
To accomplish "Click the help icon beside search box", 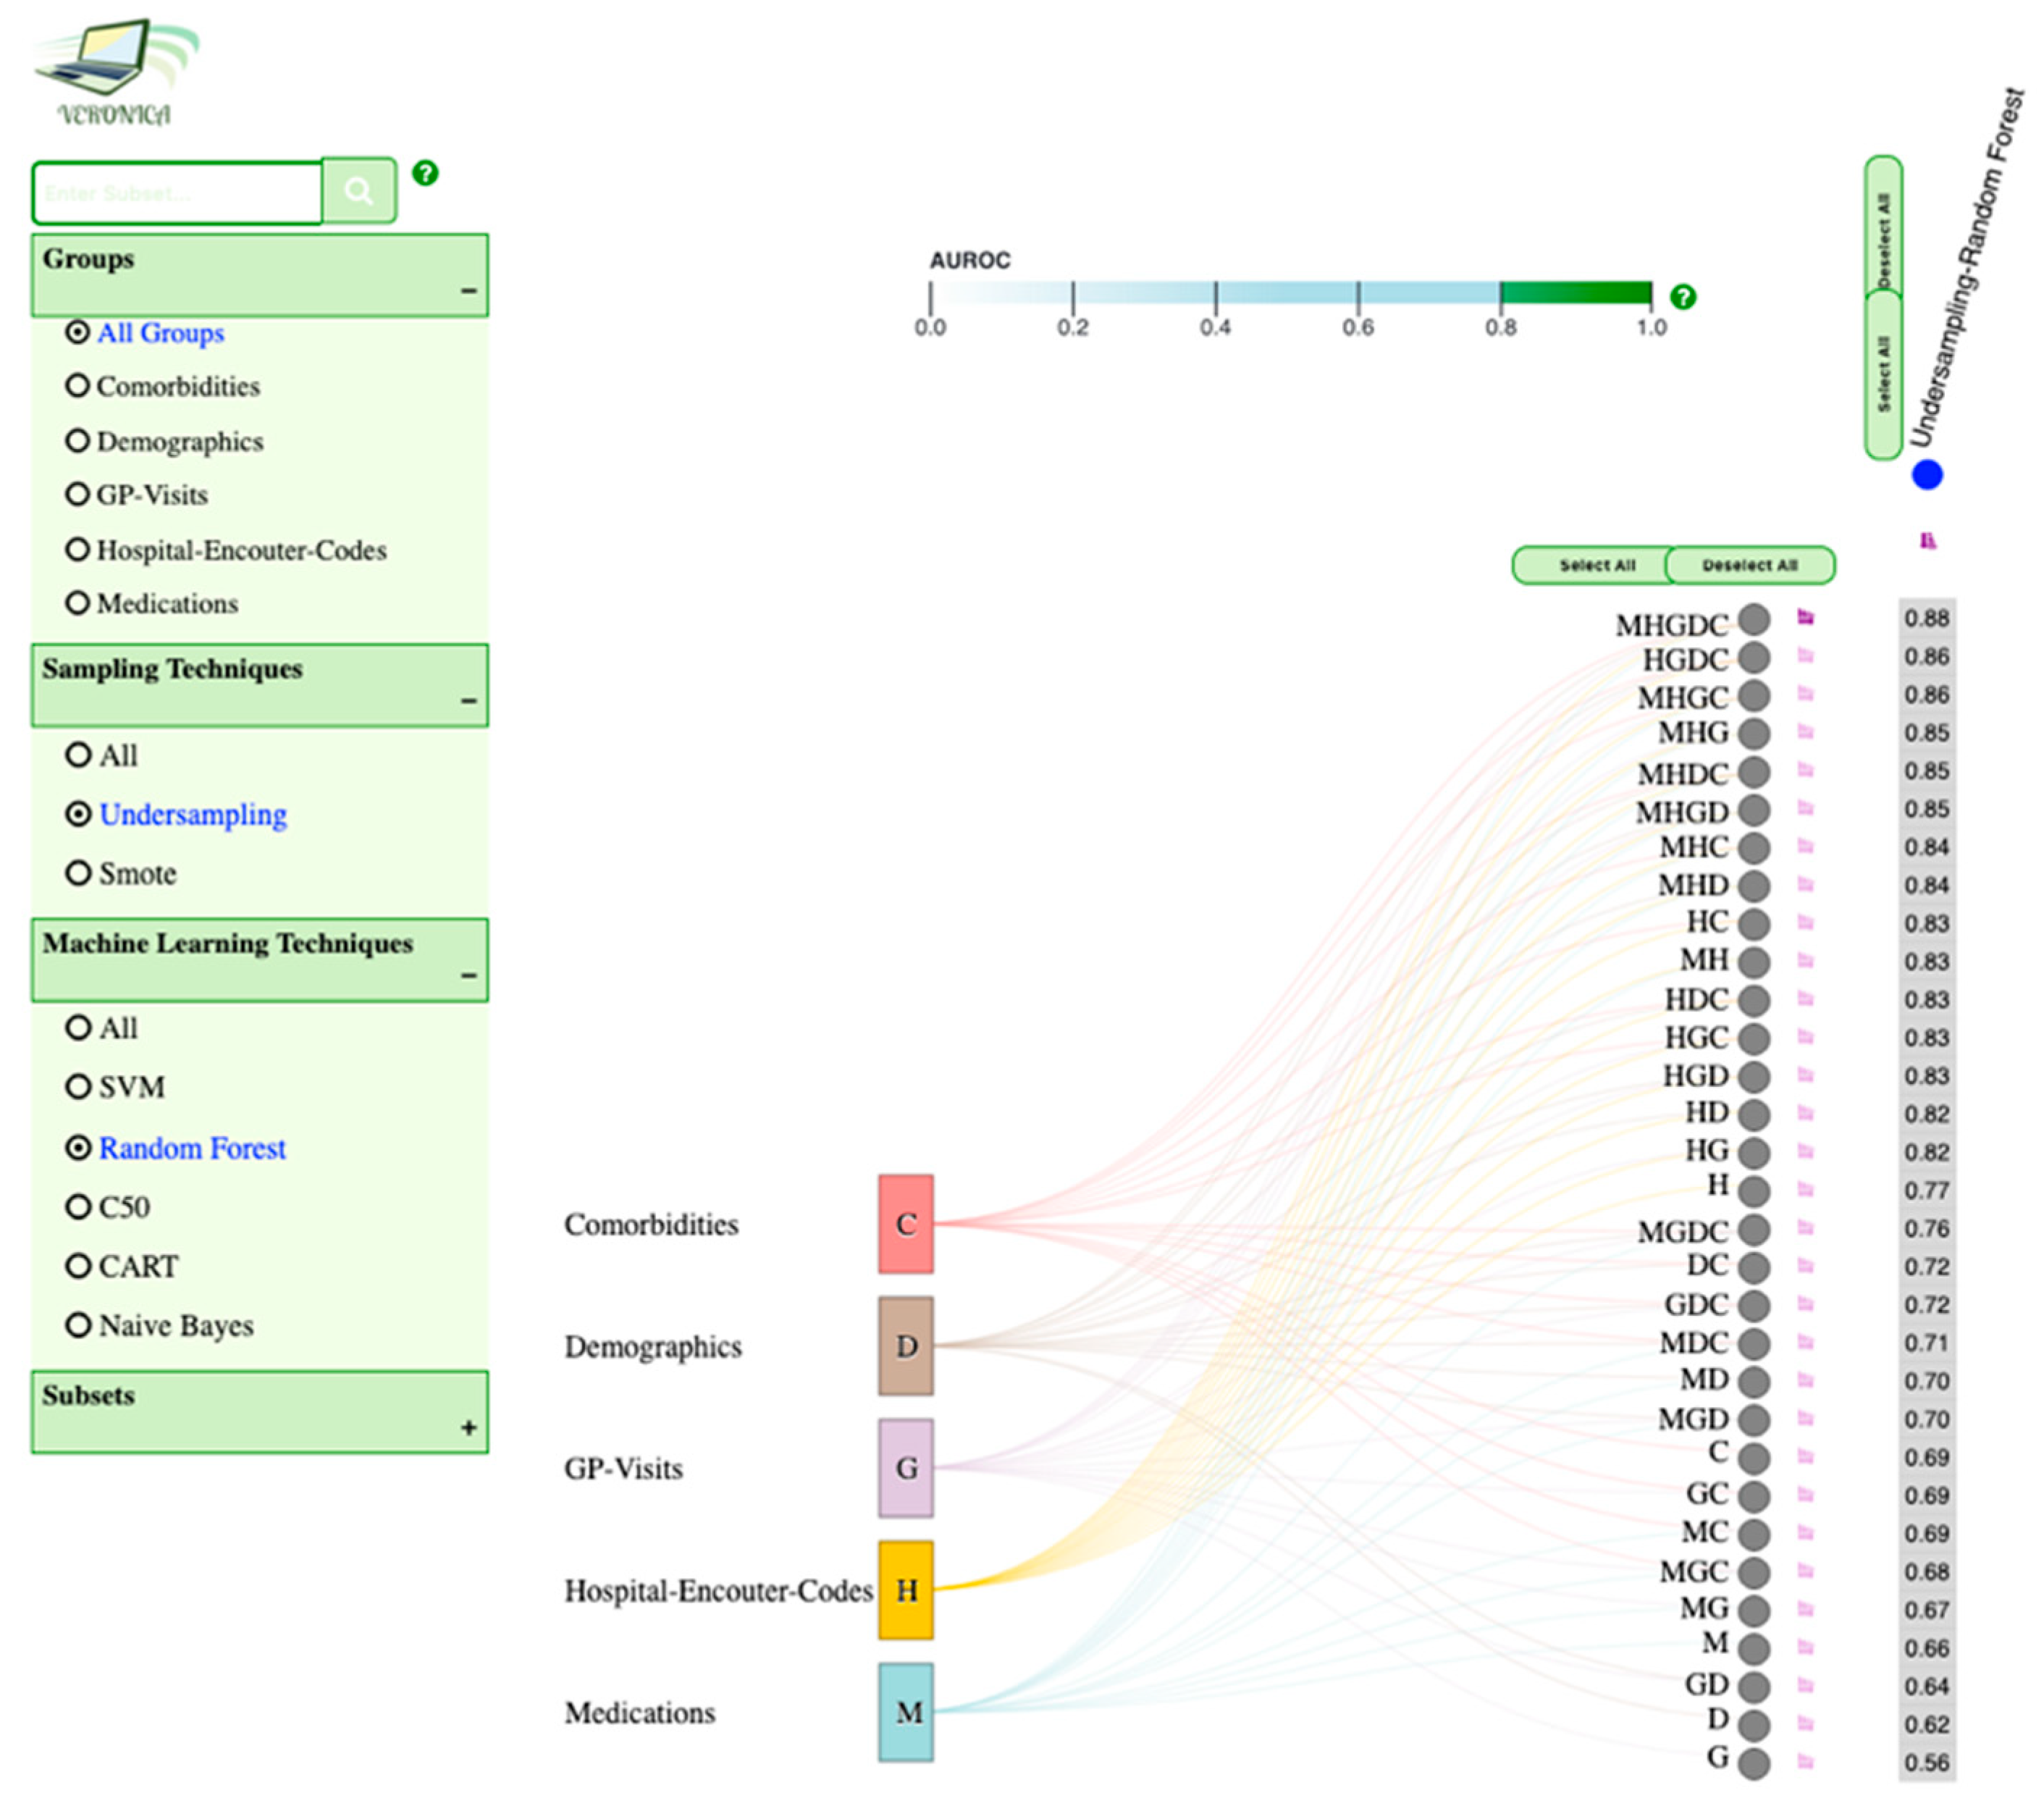I will tap(425, 173).
